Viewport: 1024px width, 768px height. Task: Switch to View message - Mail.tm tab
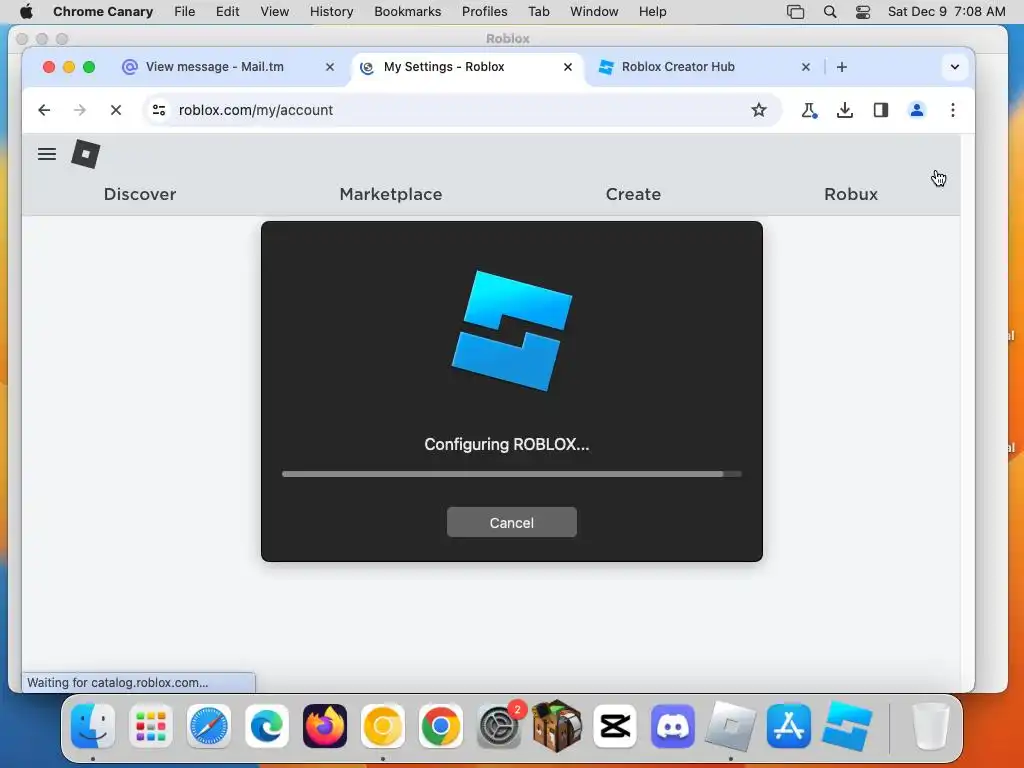[216, 67]
